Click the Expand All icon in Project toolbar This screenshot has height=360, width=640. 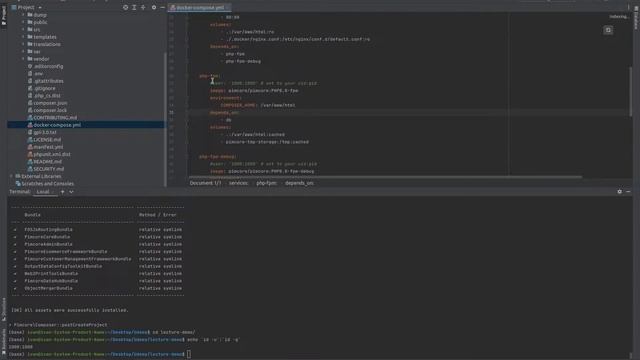click(x=134, y=7)
